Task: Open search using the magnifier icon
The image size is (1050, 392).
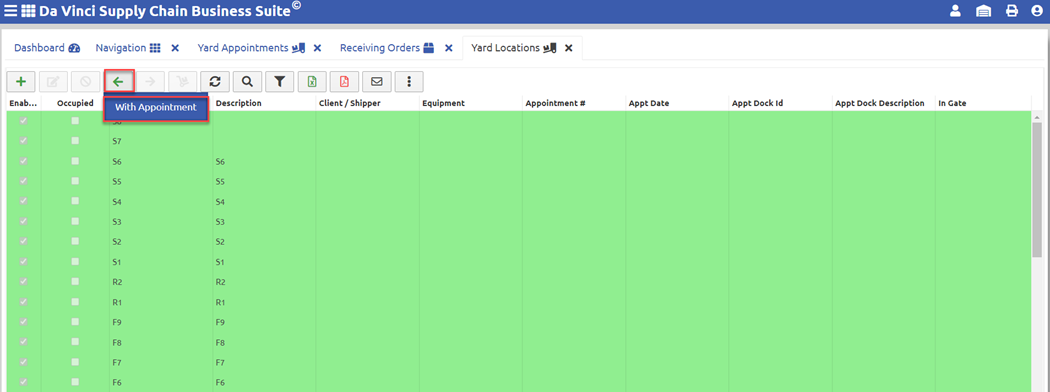Action: click(x=247, y=82)
